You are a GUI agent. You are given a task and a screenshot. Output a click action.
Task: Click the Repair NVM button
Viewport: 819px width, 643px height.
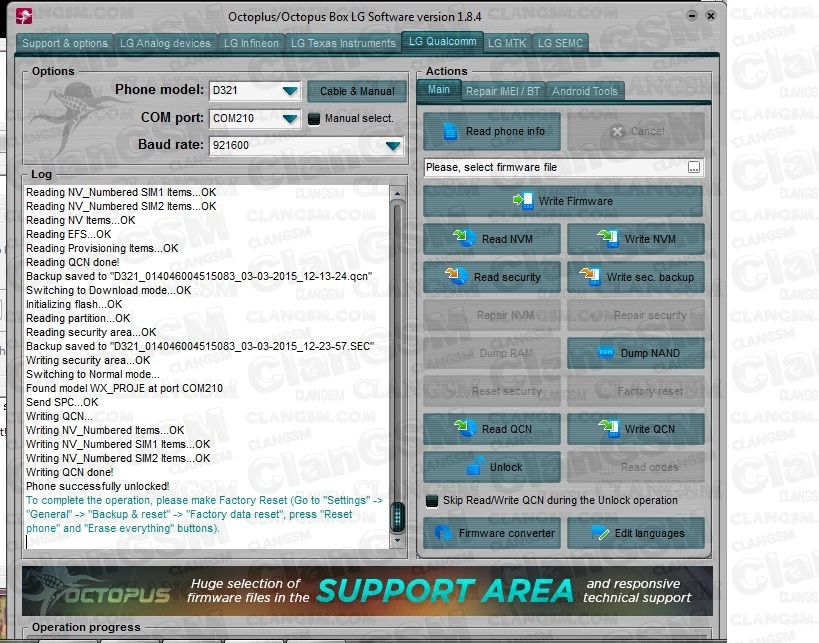tap(492, 315)
